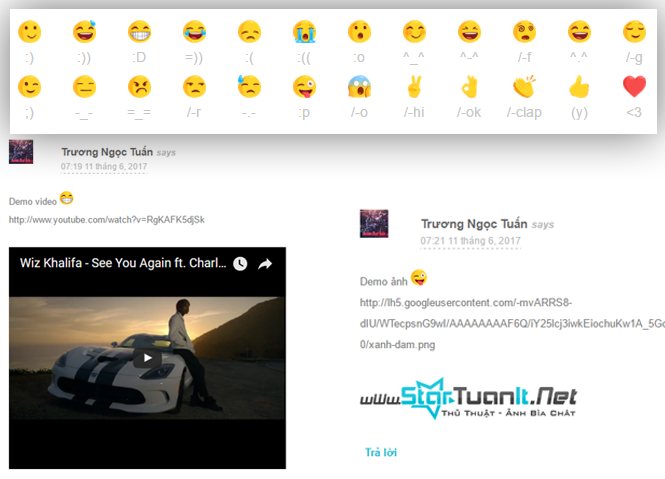Open the StarTuanIt.Net logo image
The width and height of the screenshot is (665, 479).
point(468,399)
